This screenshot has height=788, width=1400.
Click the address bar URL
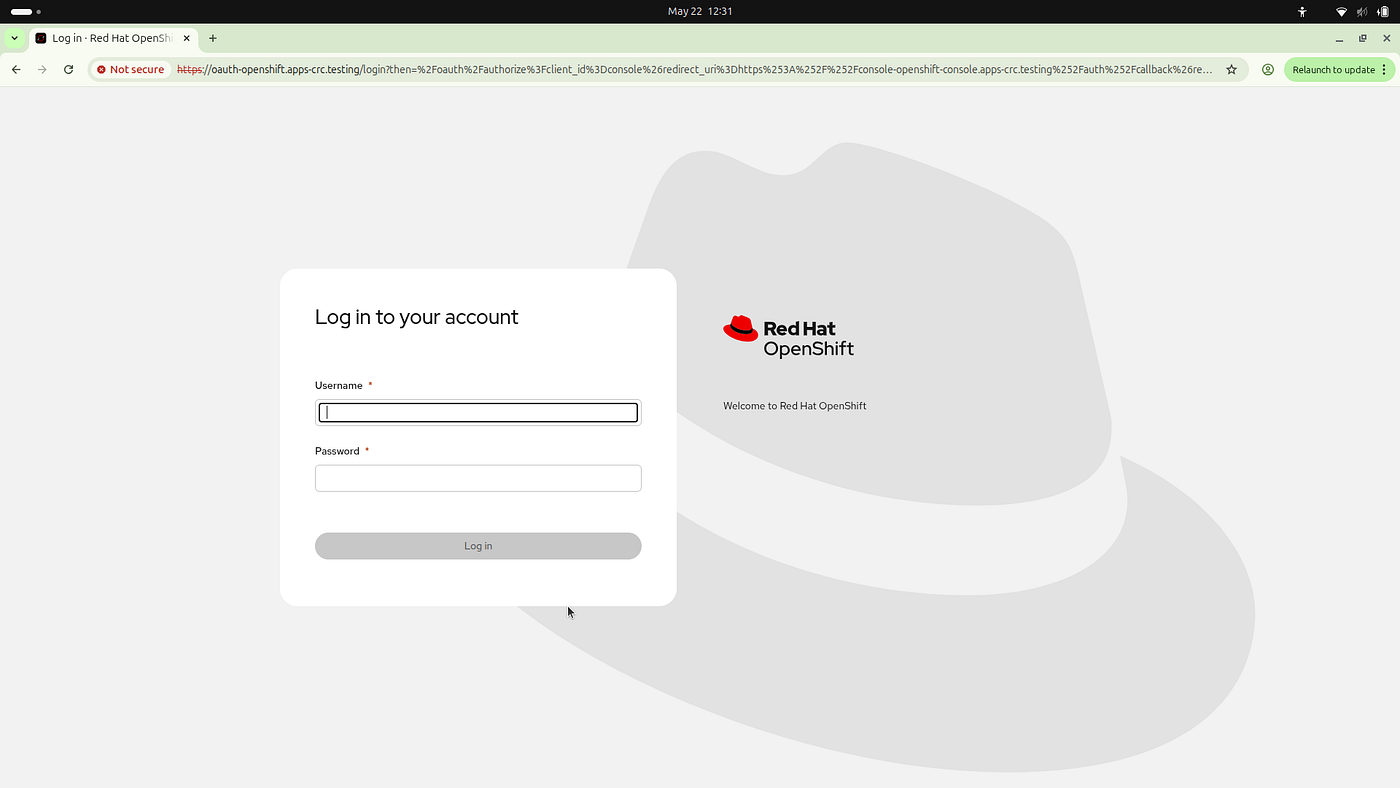[694, 70]
